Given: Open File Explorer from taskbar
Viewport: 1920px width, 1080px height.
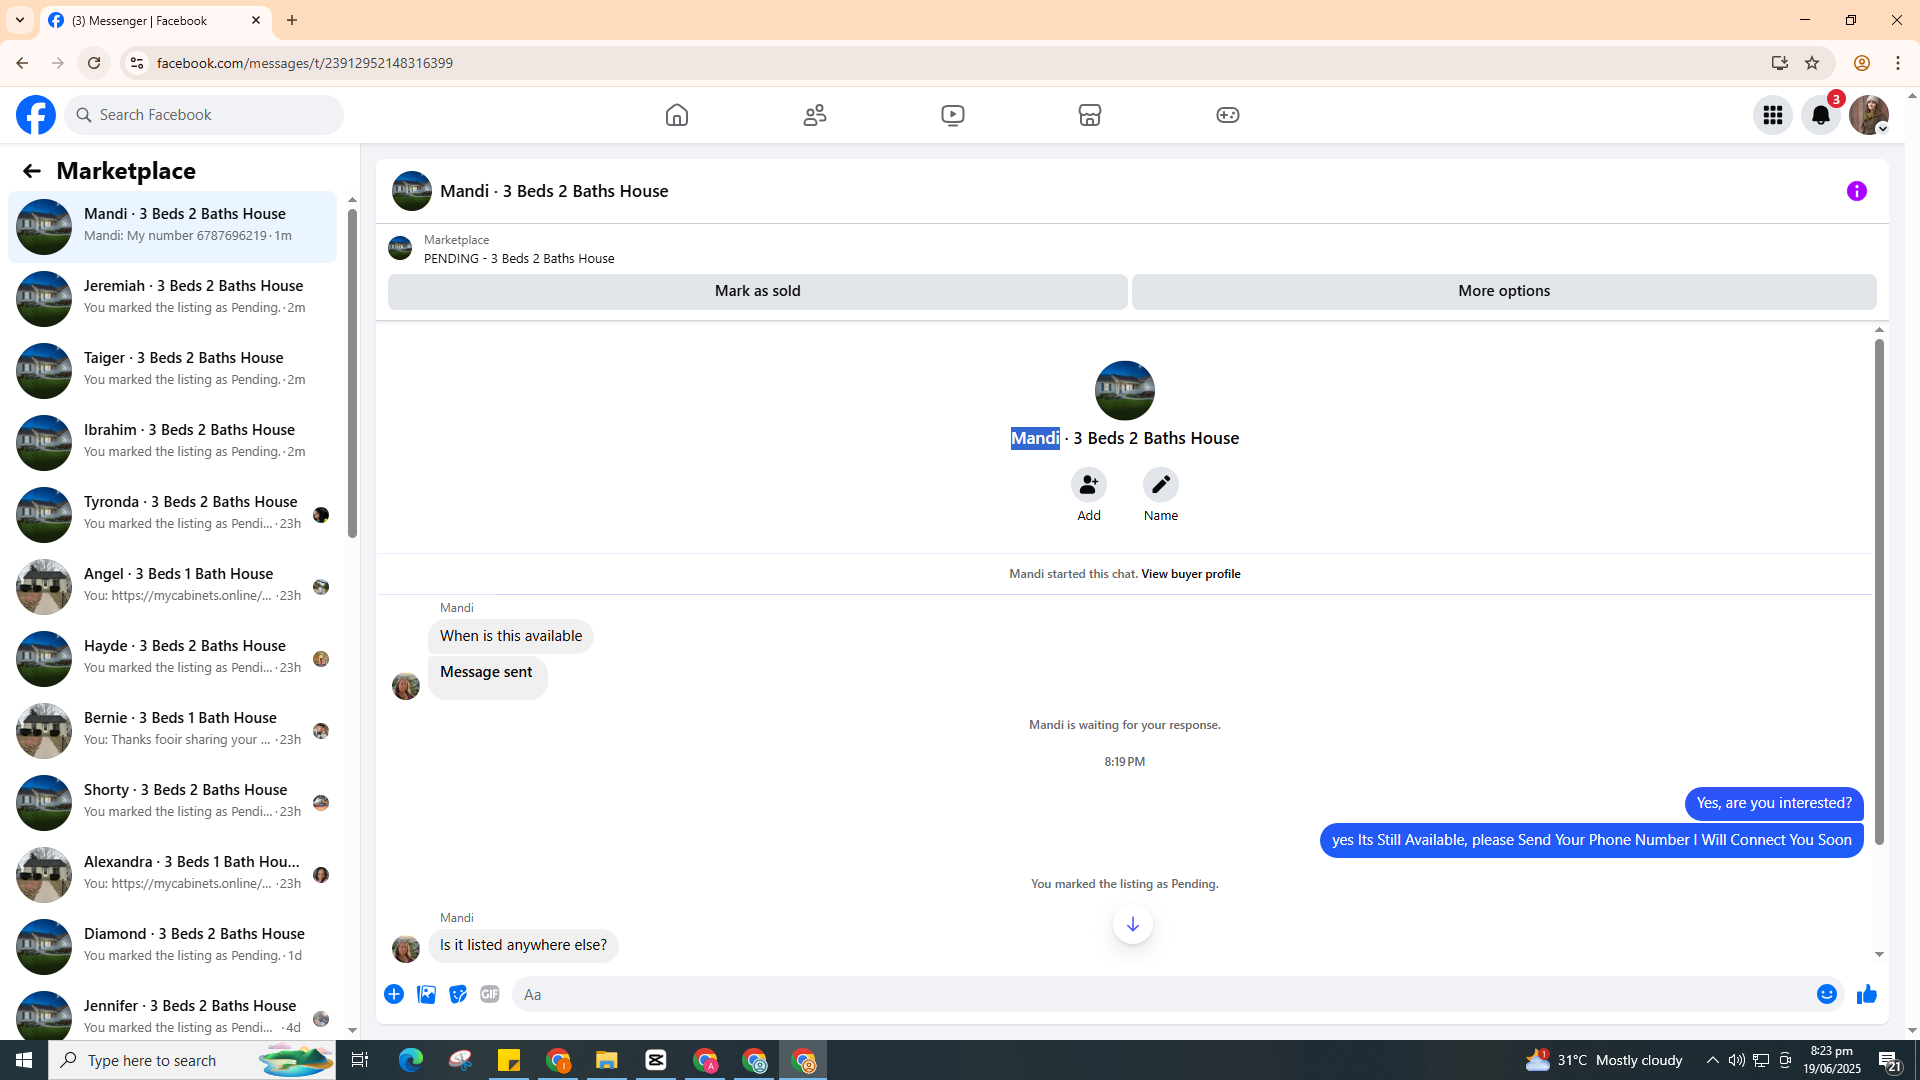Looking at the screenshot, I should point(607,1060).
